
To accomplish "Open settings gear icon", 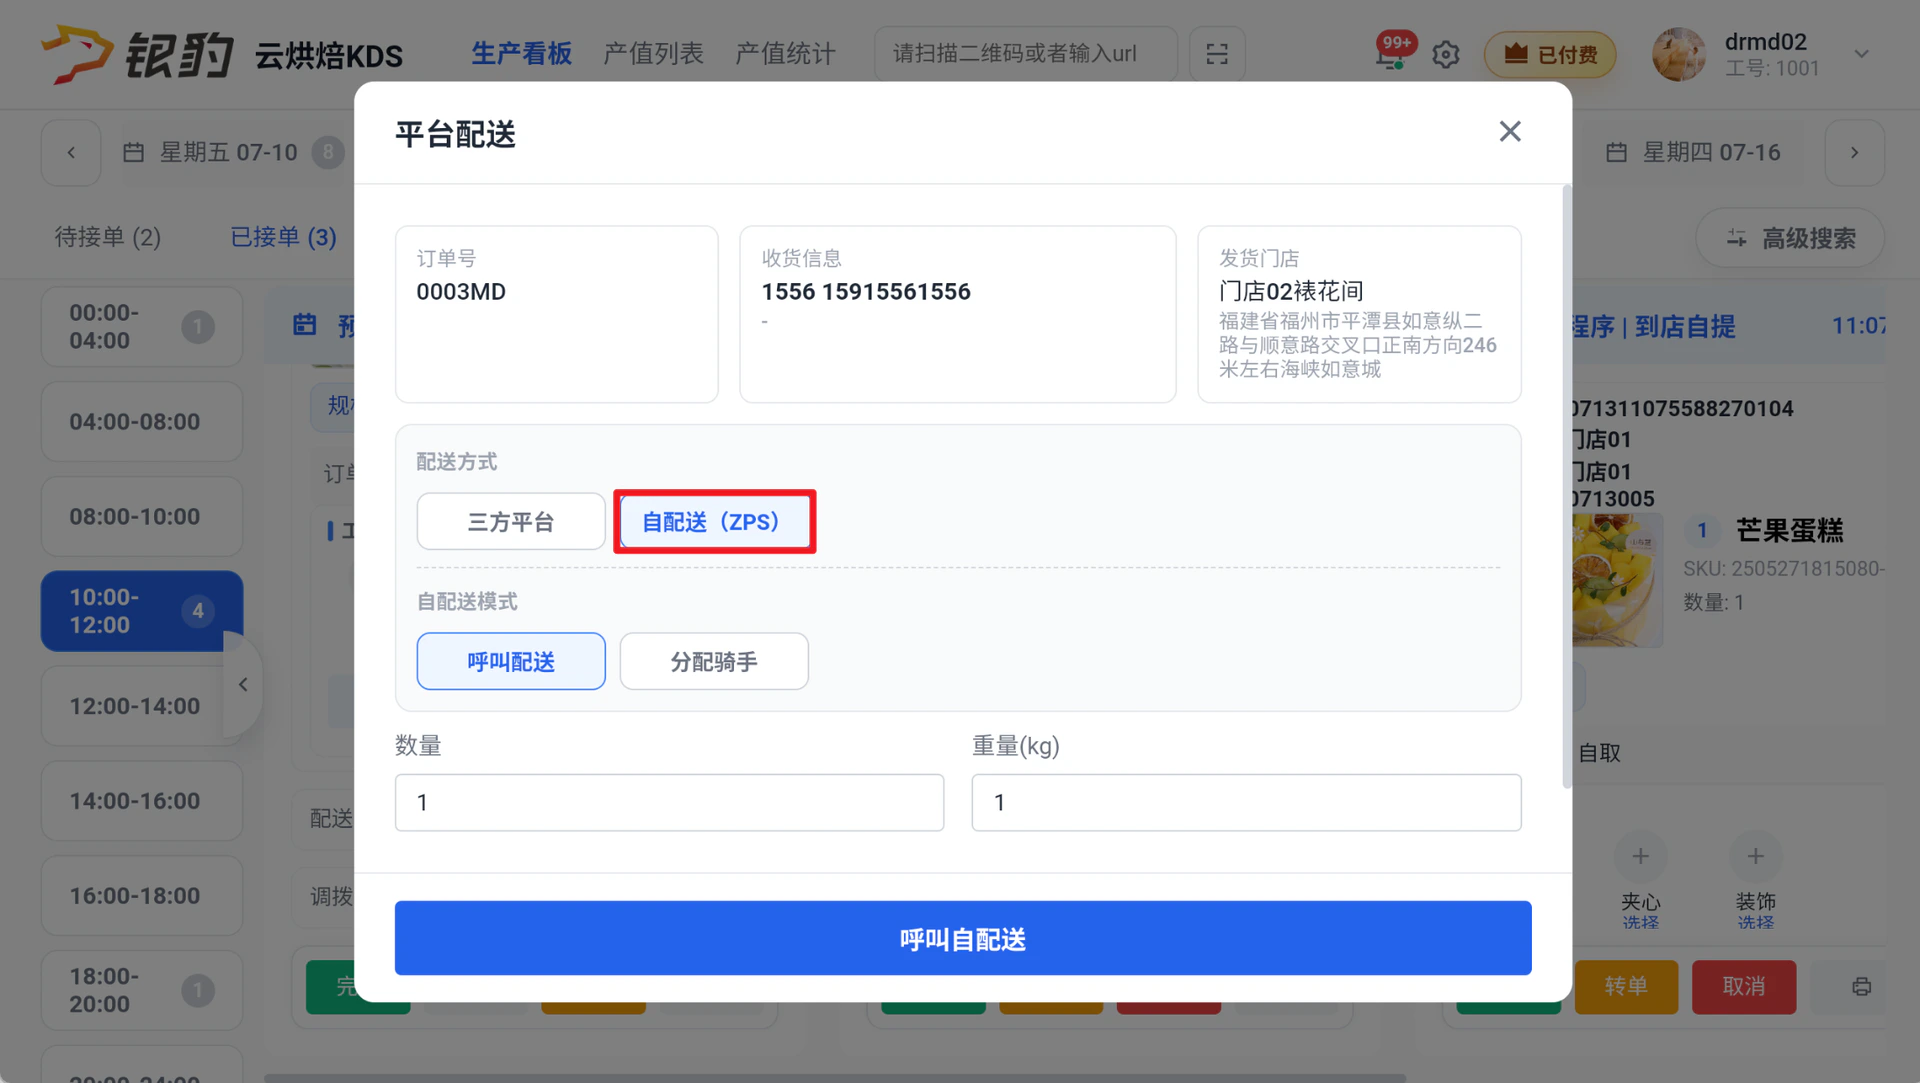I will (1446, 54).
